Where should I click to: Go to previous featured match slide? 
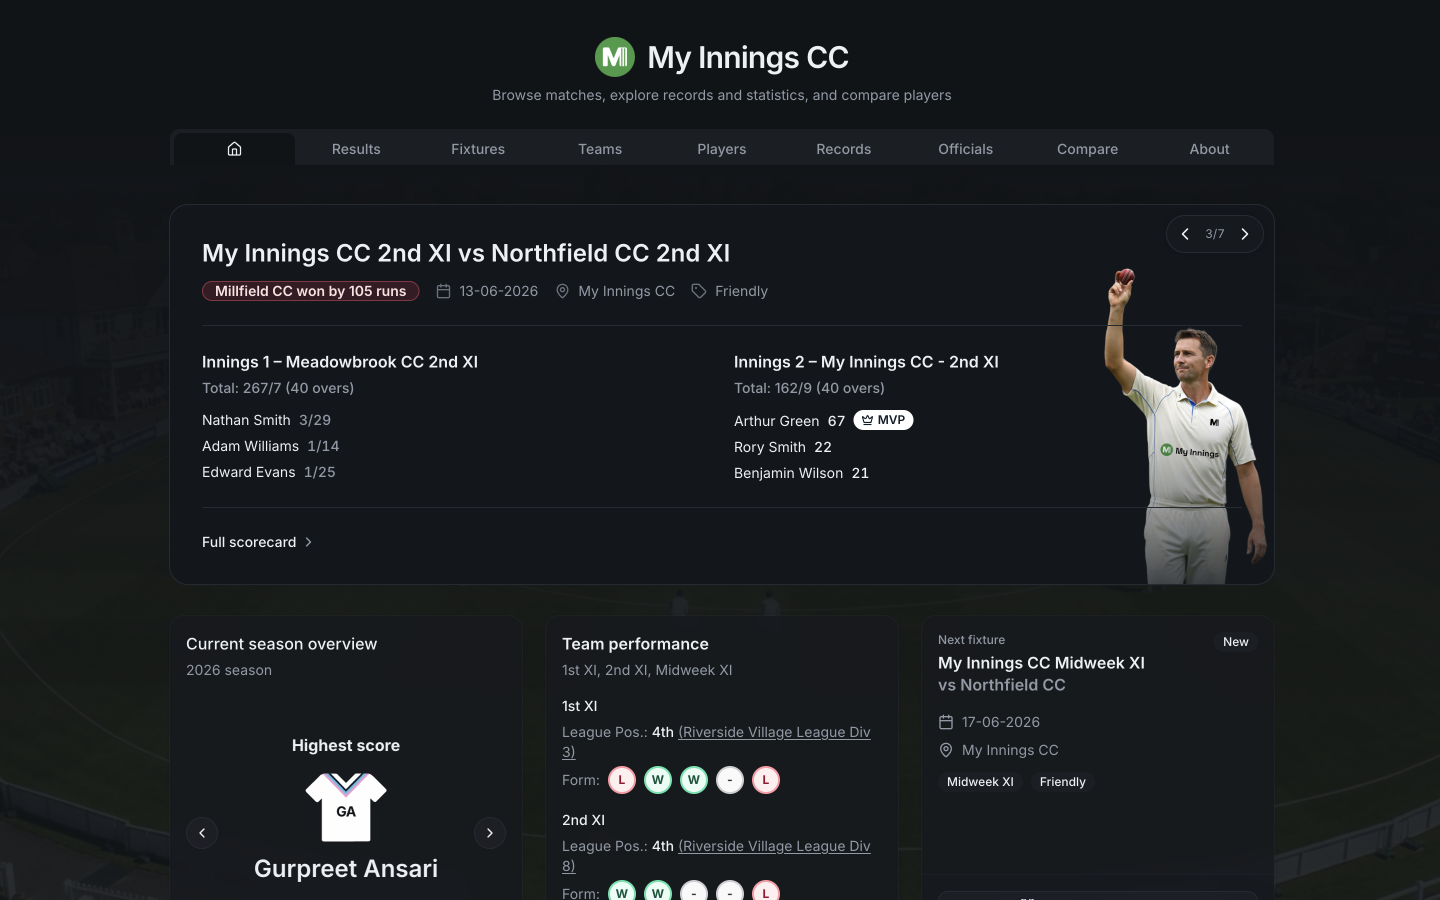pos(1185,234)
